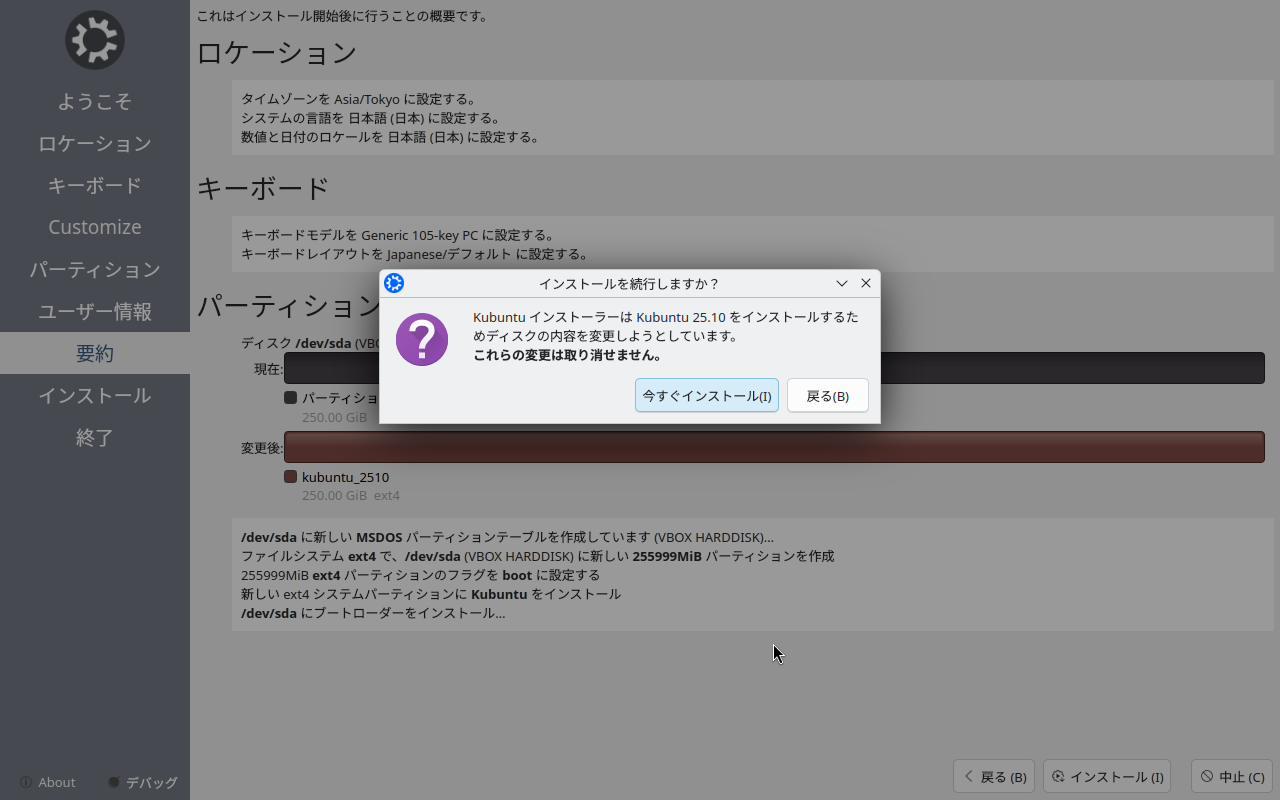Open the About button in the sidebar

48,782
